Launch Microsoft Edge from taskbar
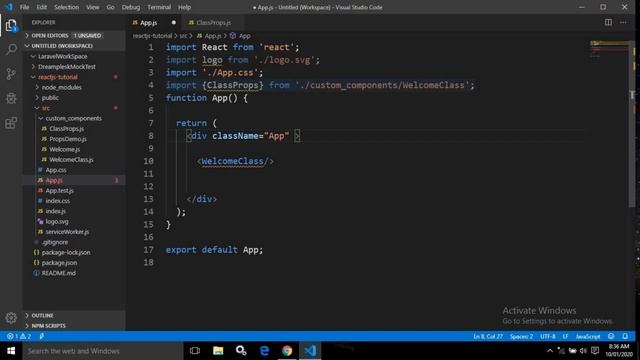The height and width of the screenshot is (360, 640). tap(264, 351)
